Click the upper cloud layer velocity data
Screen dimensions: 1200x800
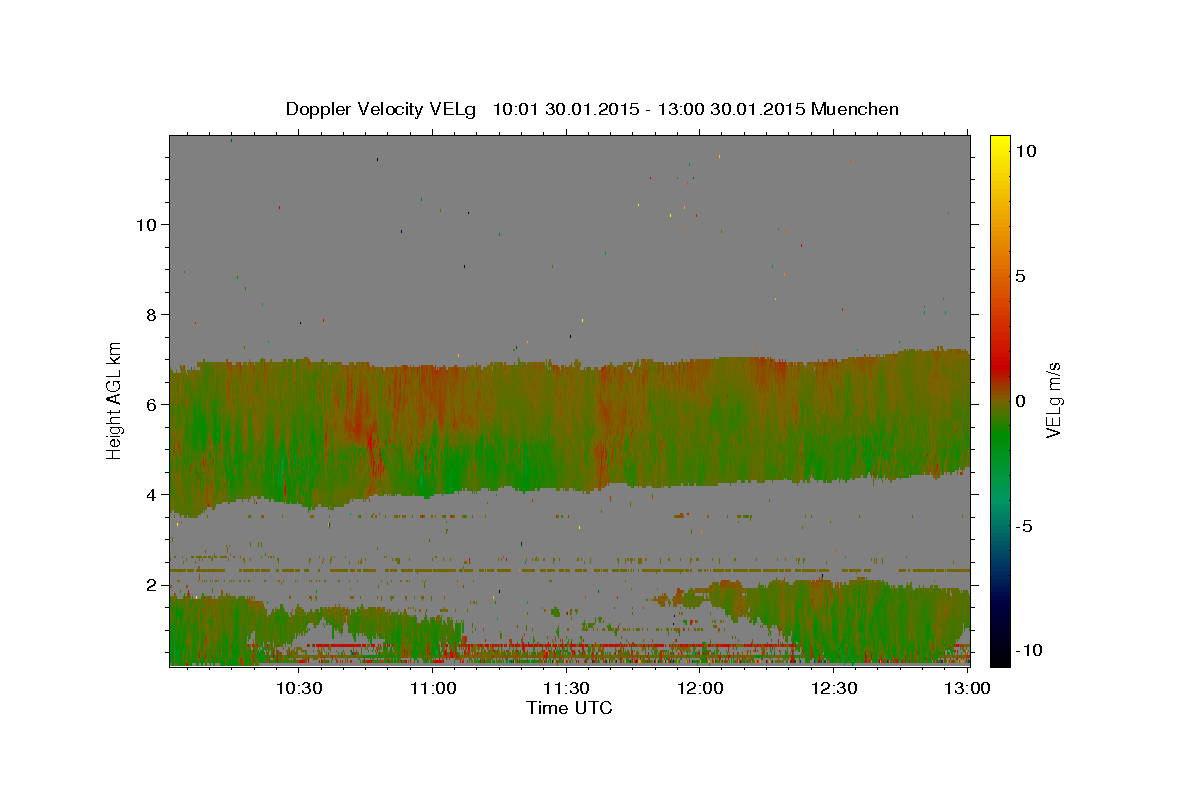tap(570, 430)
